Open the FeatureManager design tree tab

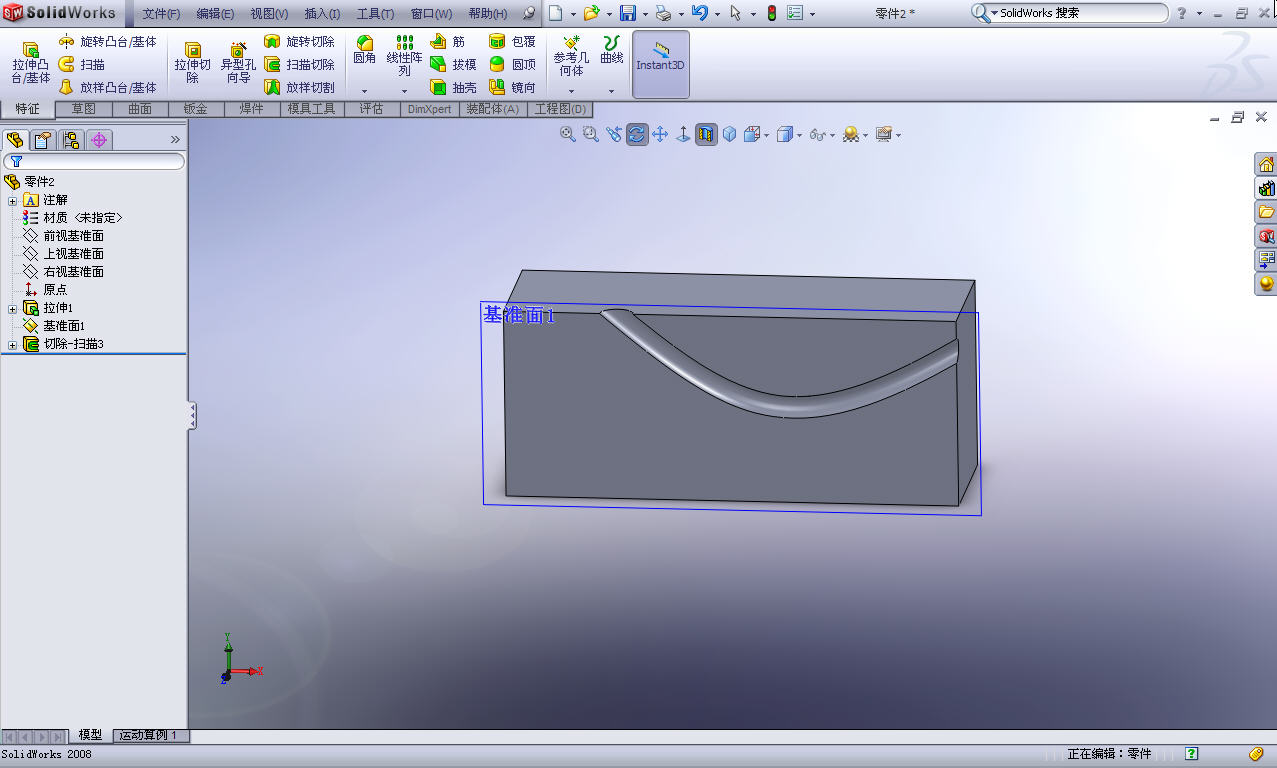point(14,140)
